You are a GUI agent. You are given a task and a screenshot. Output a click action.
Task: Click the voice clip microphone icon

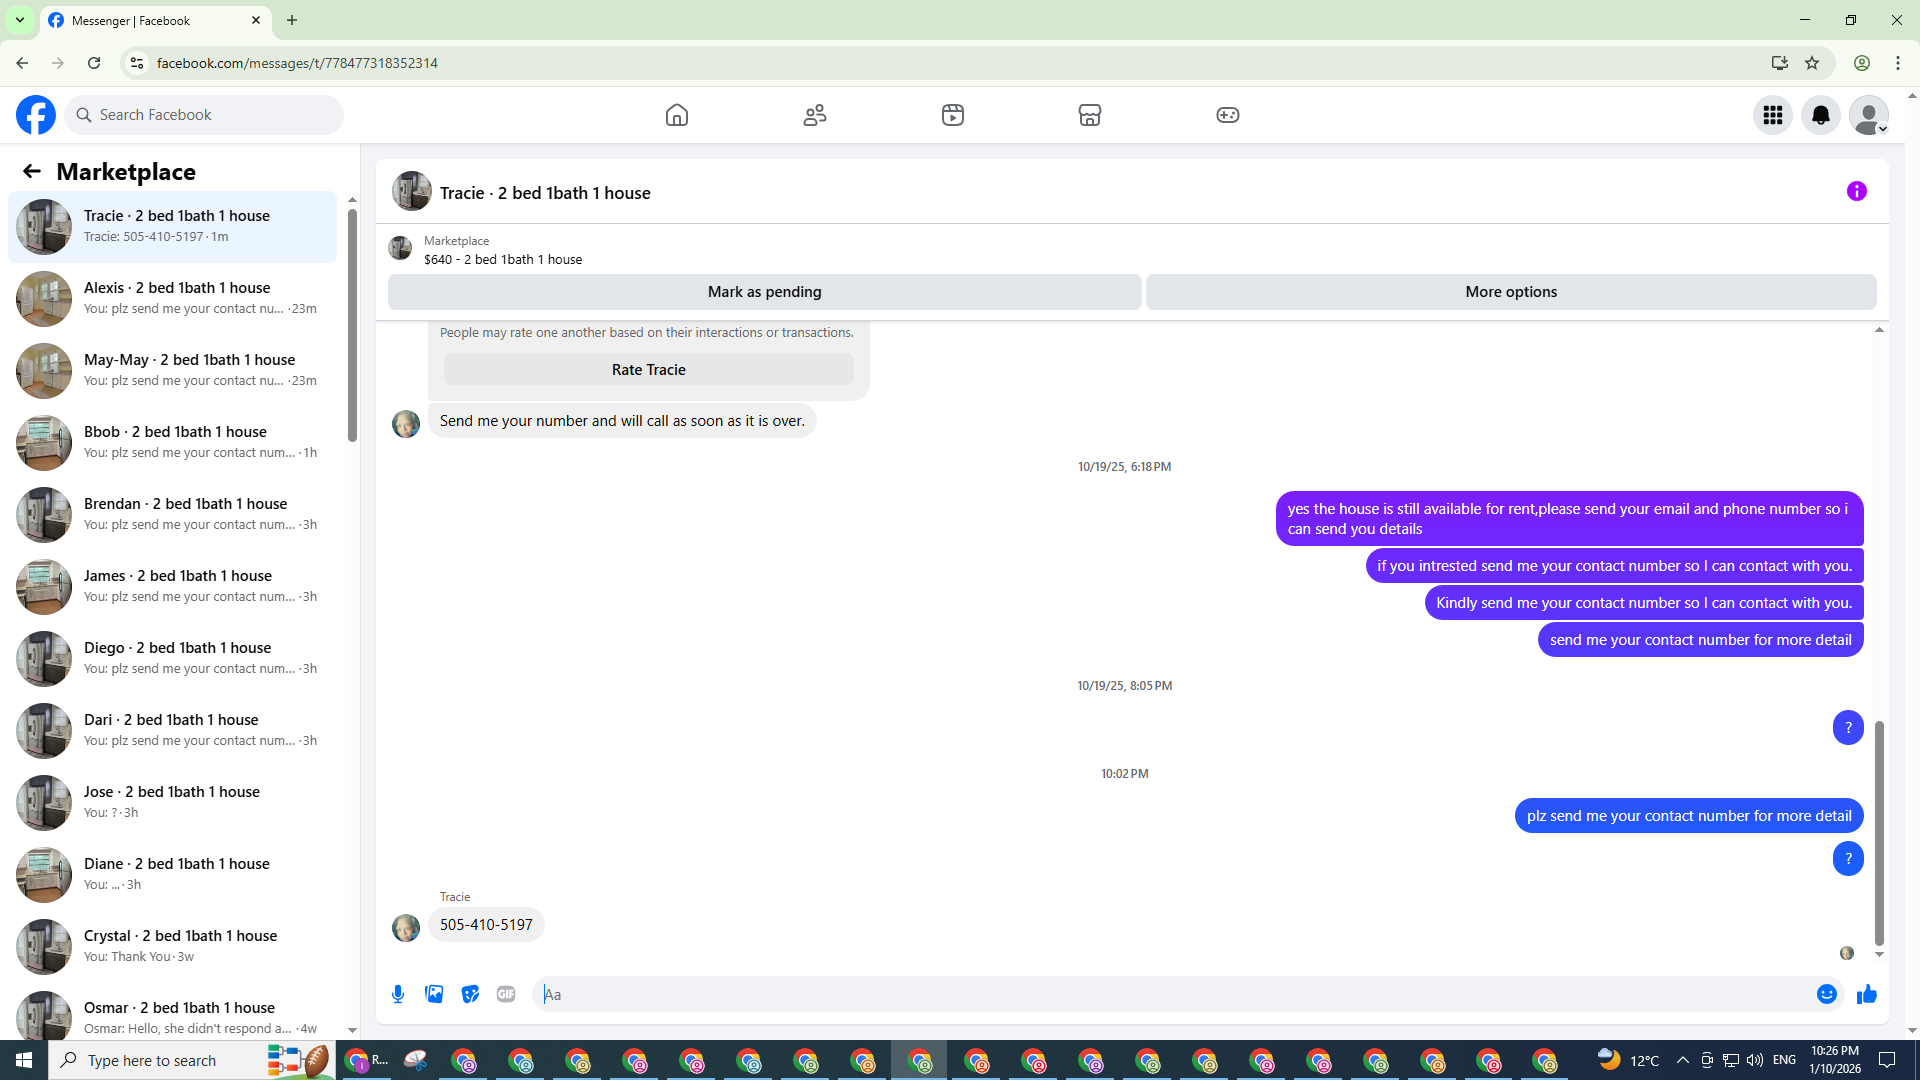click(x=398, y=994)
